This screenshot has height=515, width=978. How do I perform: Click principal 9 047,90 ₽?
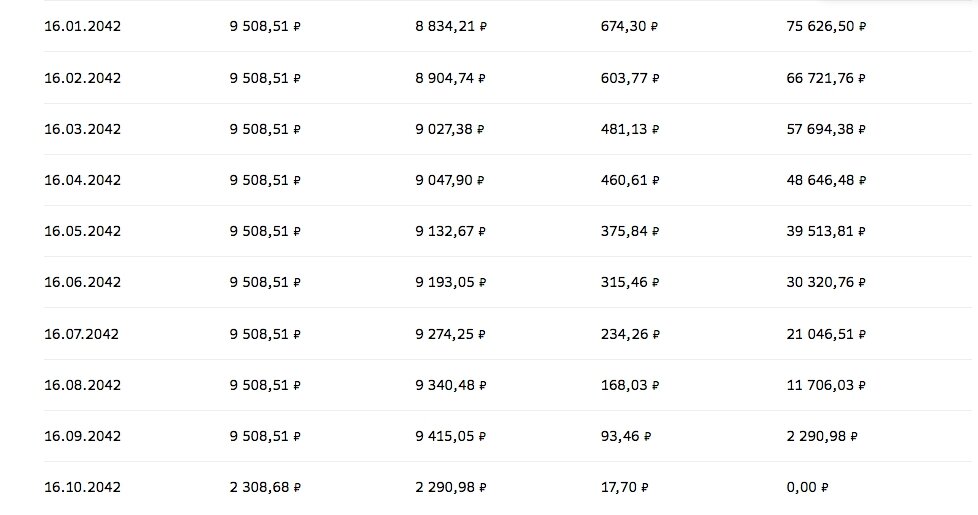[x=450, y=180]
